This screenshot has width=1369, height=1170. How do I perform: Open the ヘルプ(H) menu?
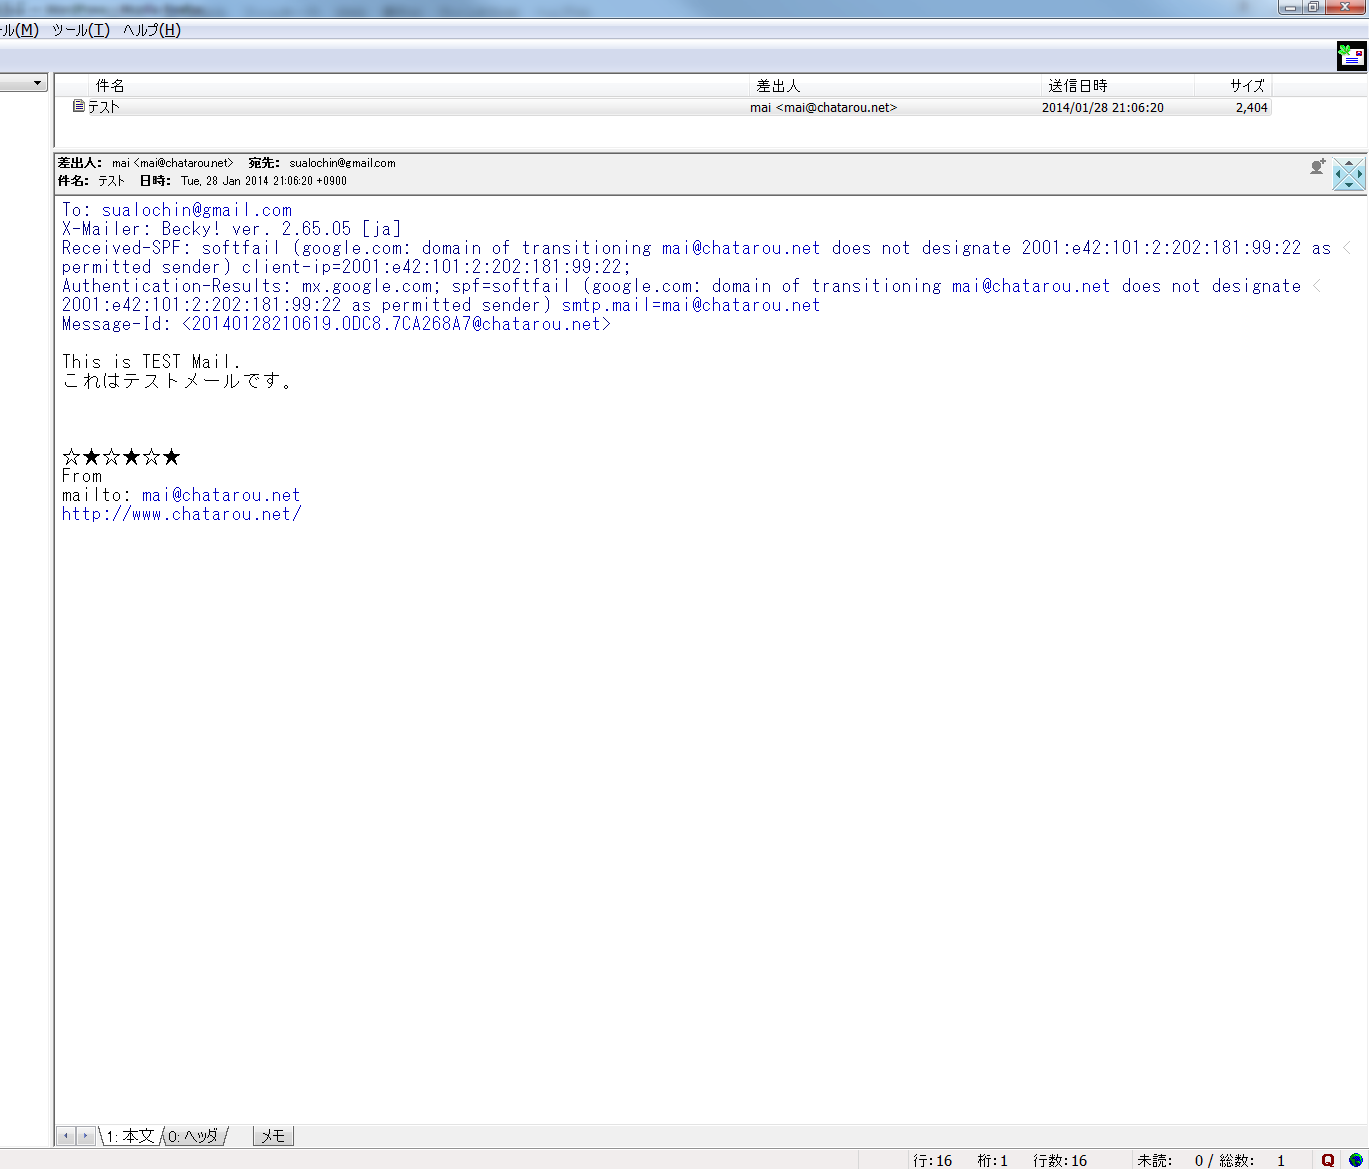point(152,30)
